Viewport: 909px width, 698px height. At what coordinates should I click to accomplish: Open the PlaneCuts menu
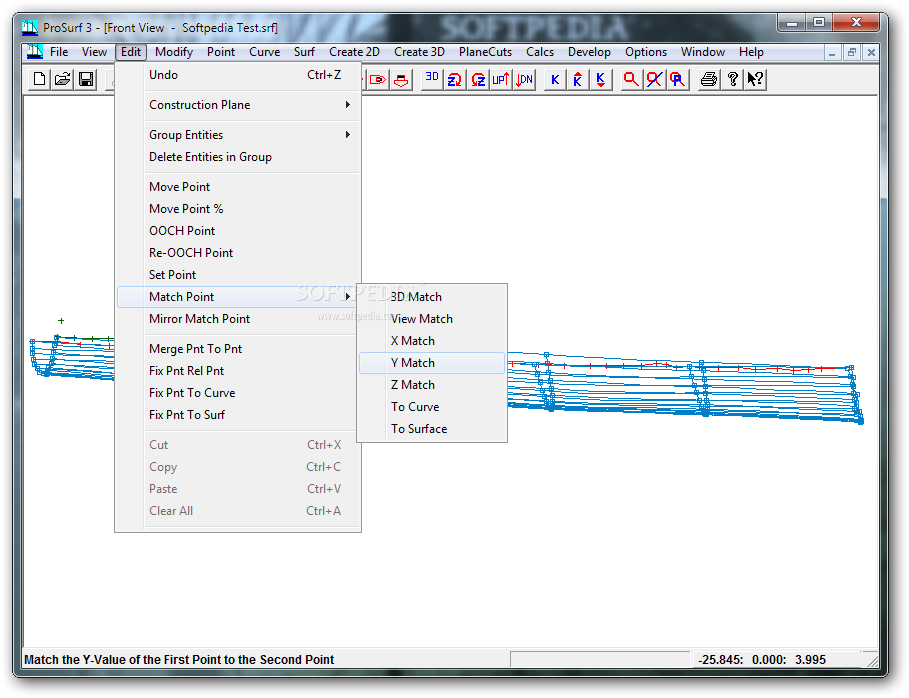[485, 52]
